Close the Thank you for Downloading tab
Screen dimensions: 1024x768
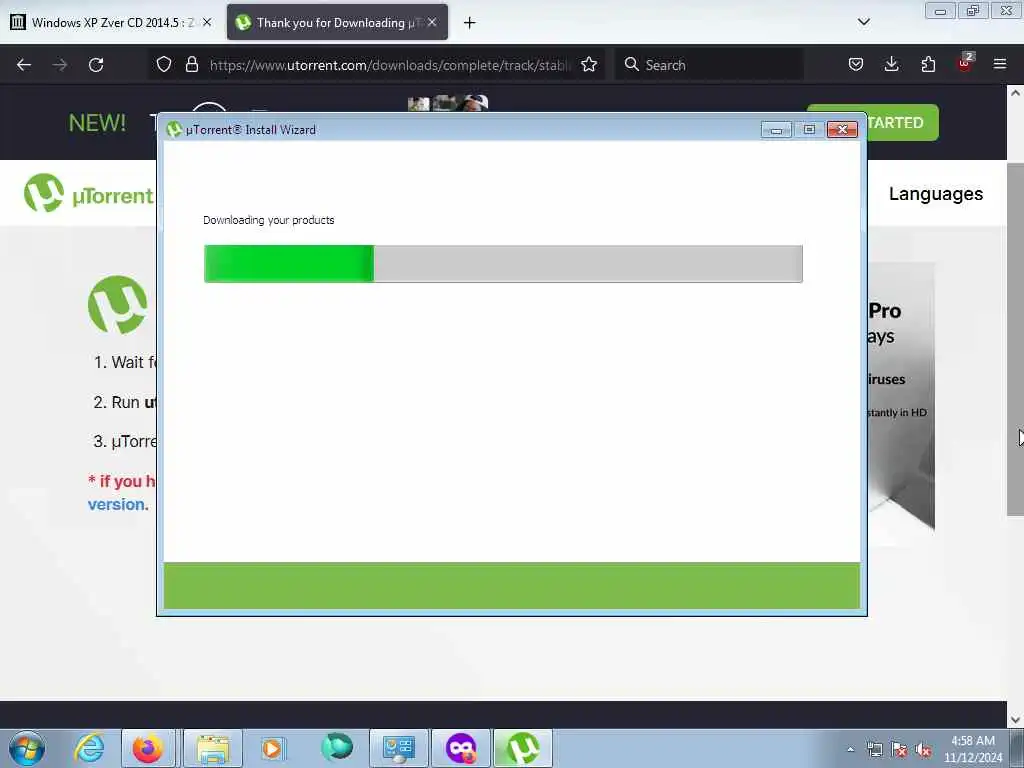point(432,22)
